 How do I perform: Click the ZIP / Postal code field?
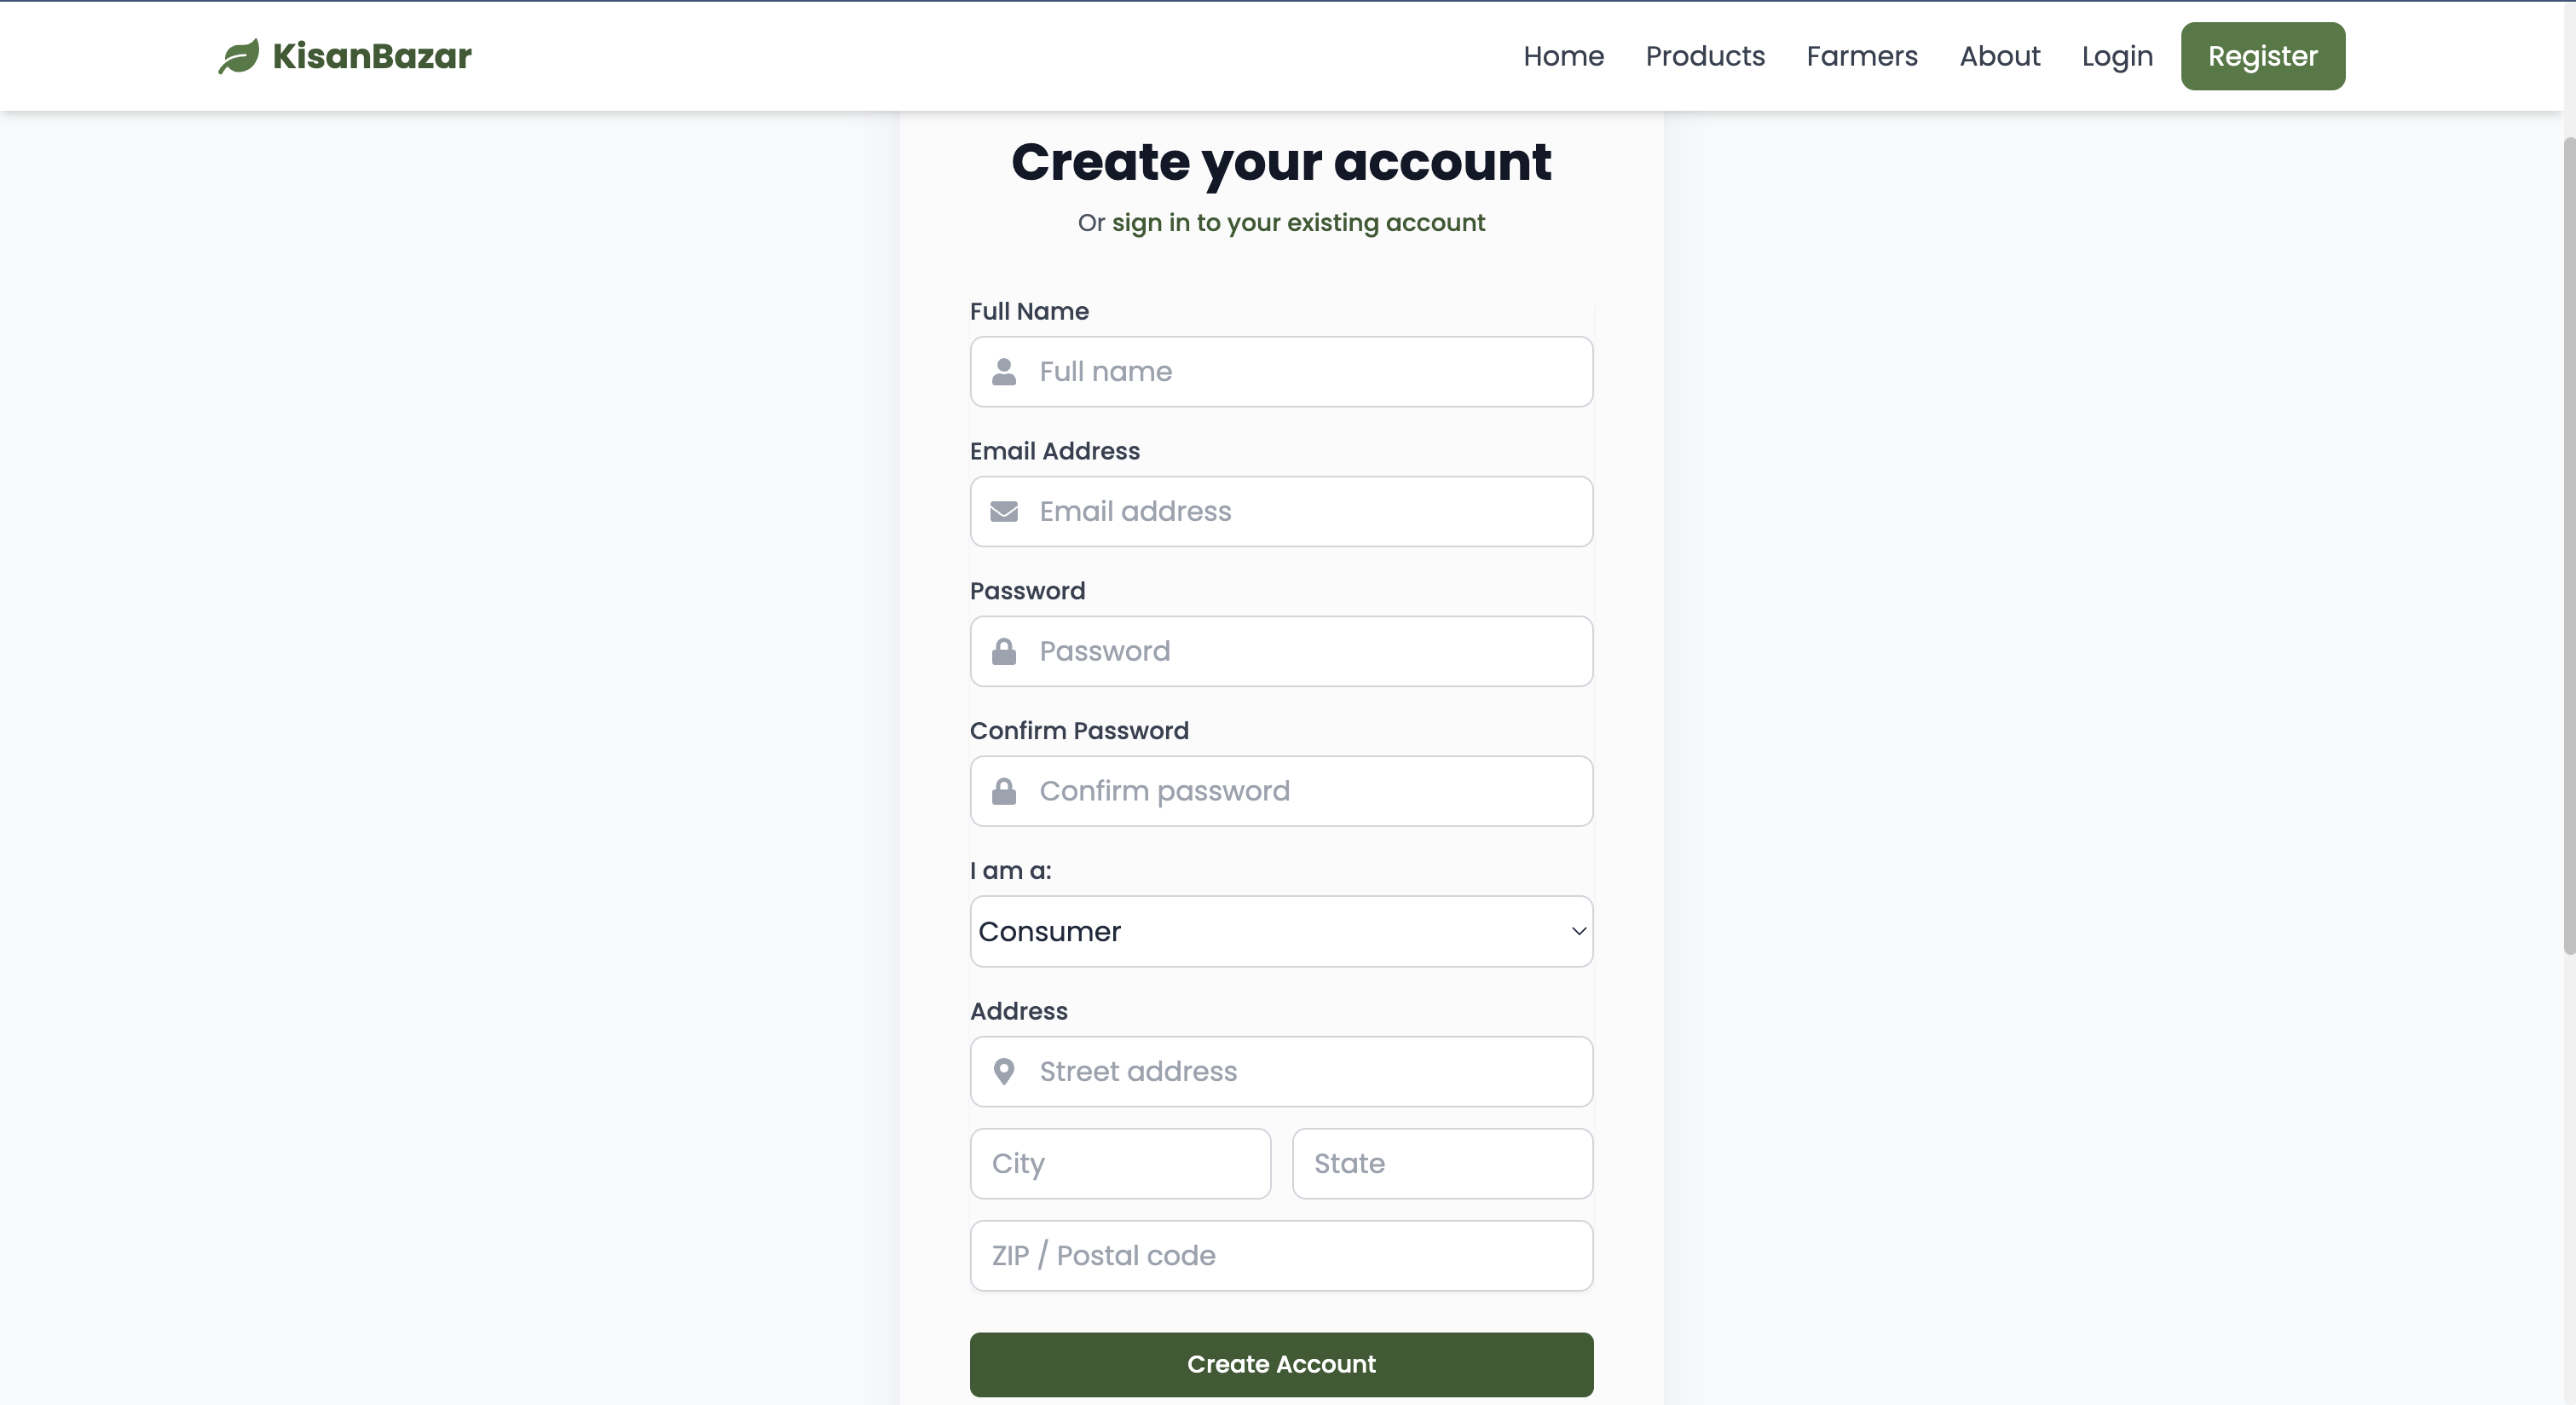pyautogui.click(x=1281, y=1255)
